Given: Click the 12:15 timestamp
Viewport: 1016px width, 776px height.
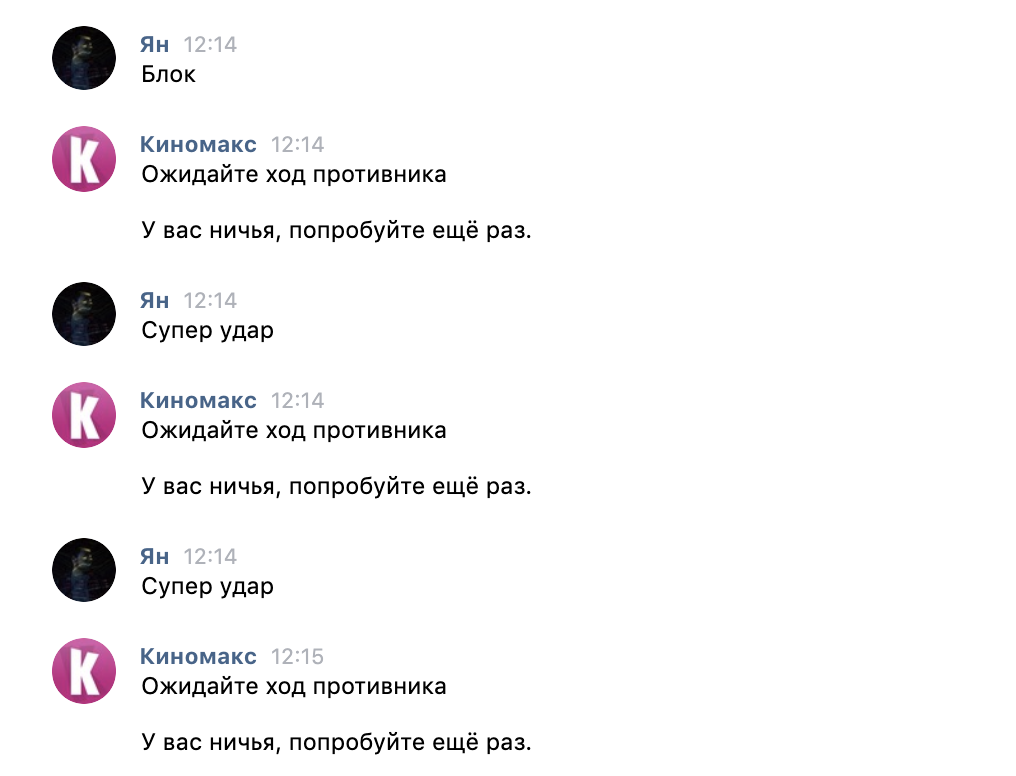Looking at the screenshot, I should 298,657.
